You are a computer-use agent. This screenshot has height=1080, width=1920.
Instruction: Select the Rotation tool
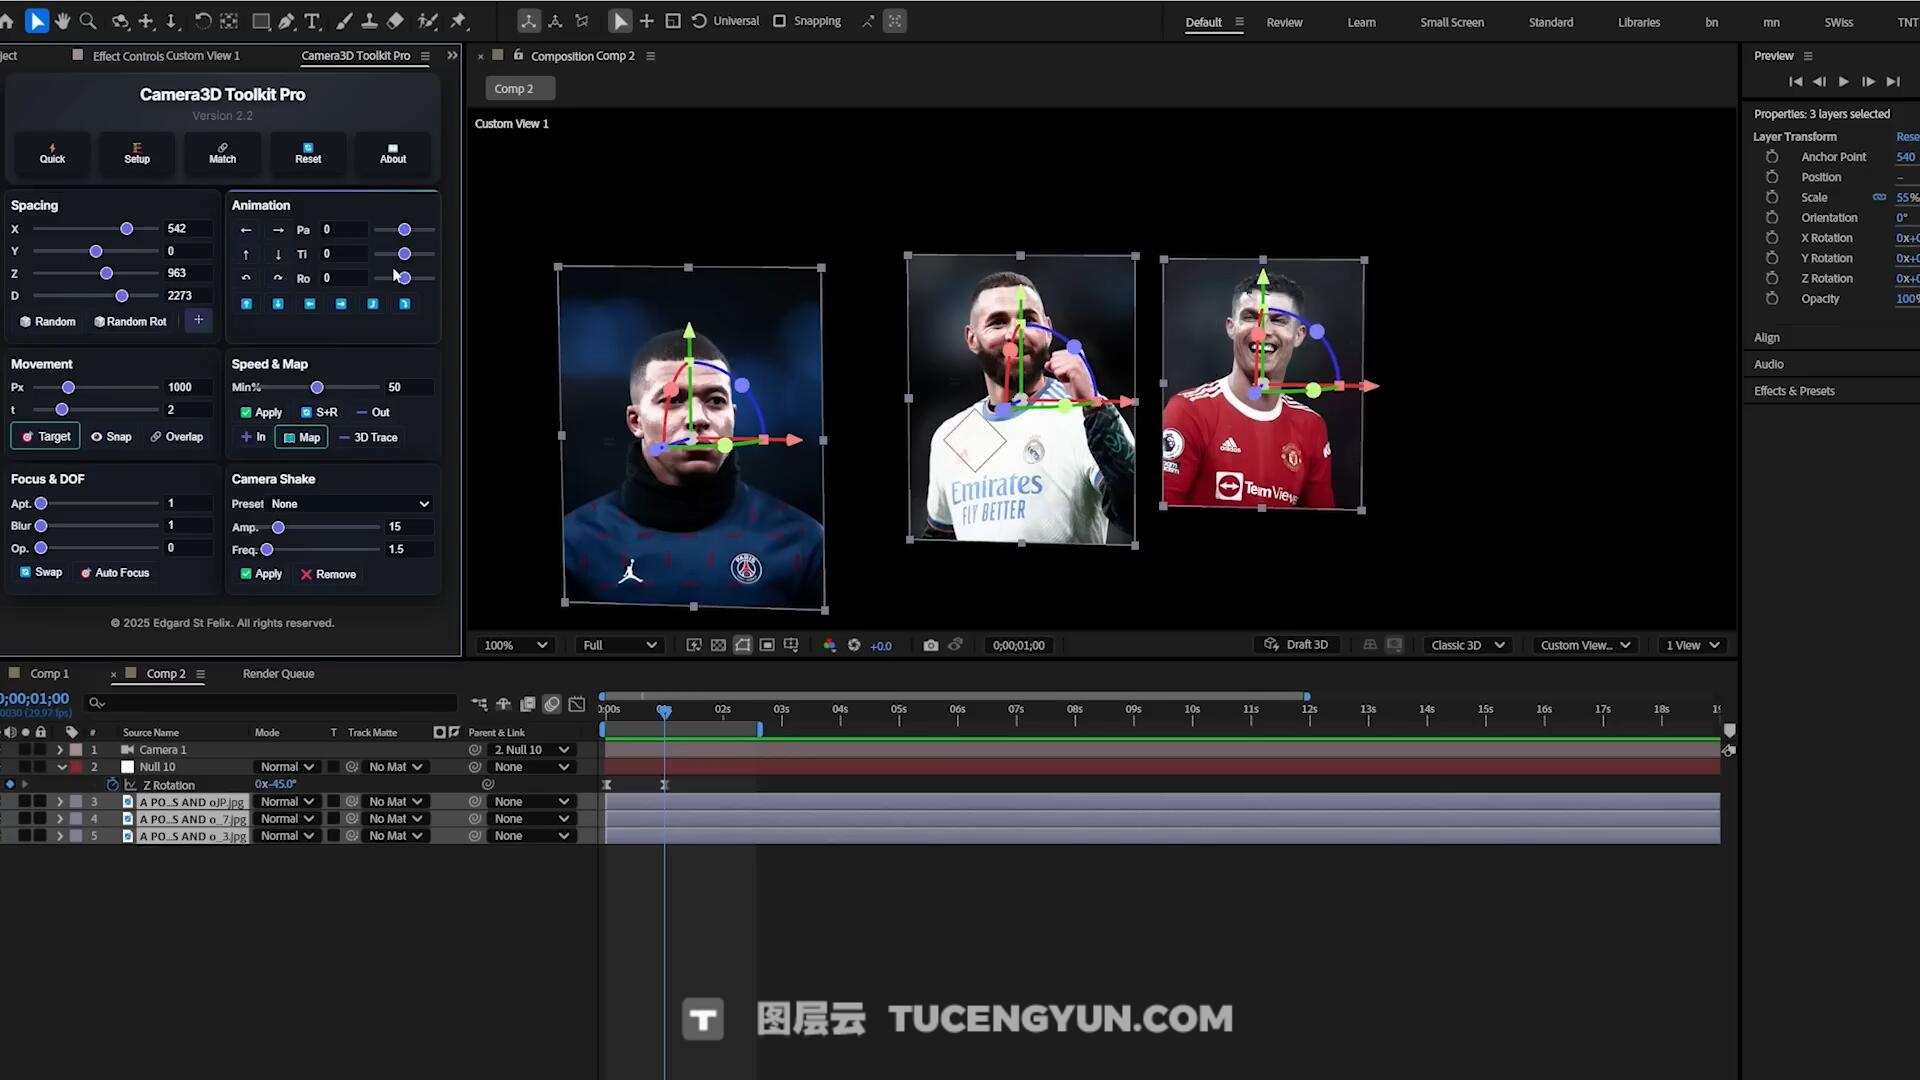click(x=203, y=21)
